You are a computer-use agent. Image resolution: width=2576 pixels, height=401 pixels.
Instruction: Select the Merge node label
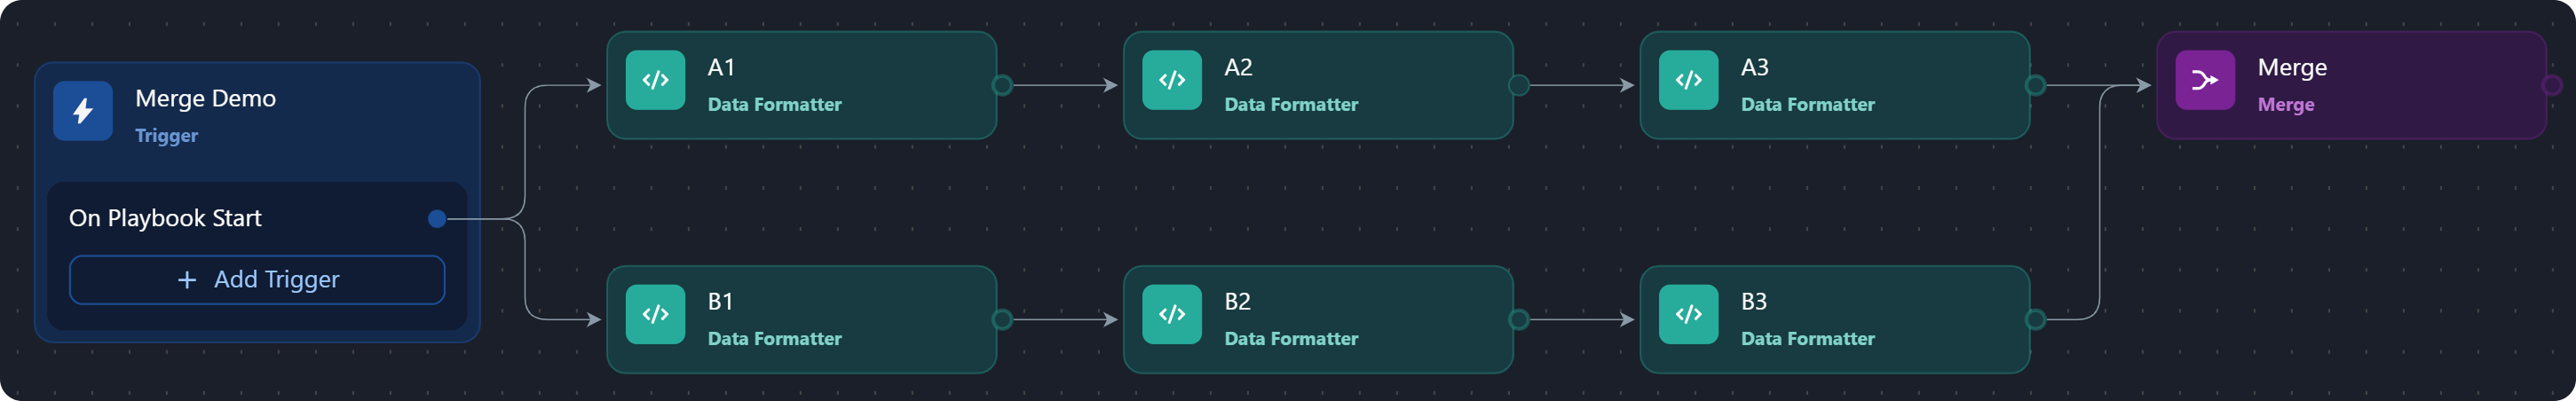point(2292,67)
